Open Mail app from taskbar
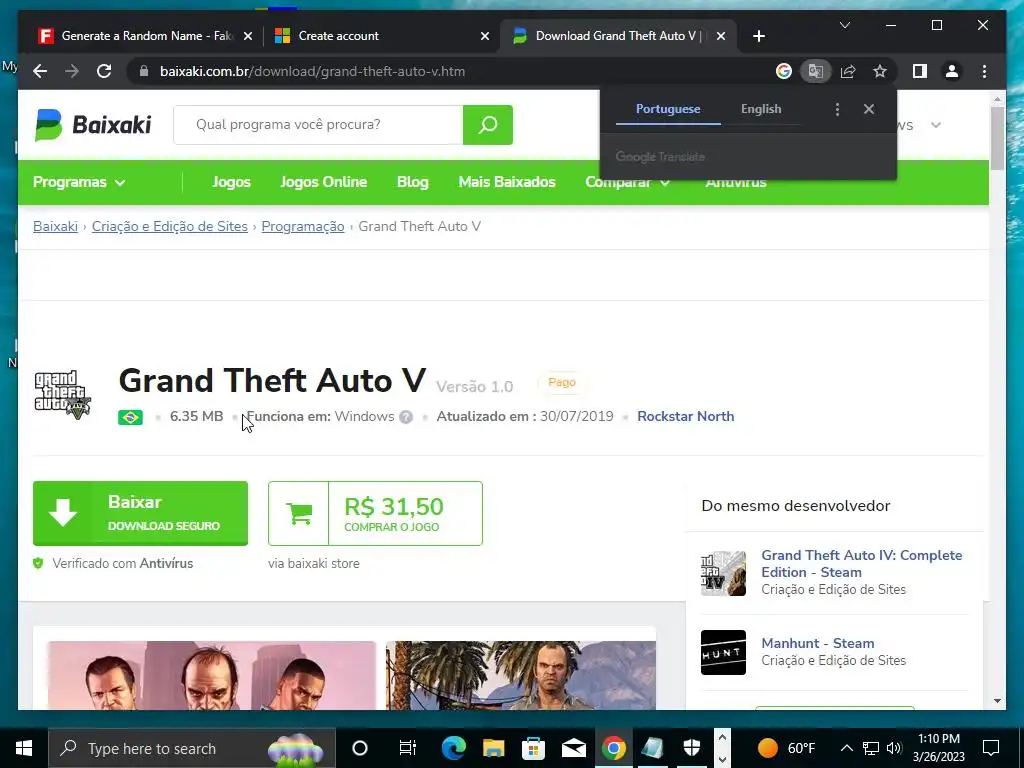This screenshot has width=1024, height=768. (x=573, y=748)
